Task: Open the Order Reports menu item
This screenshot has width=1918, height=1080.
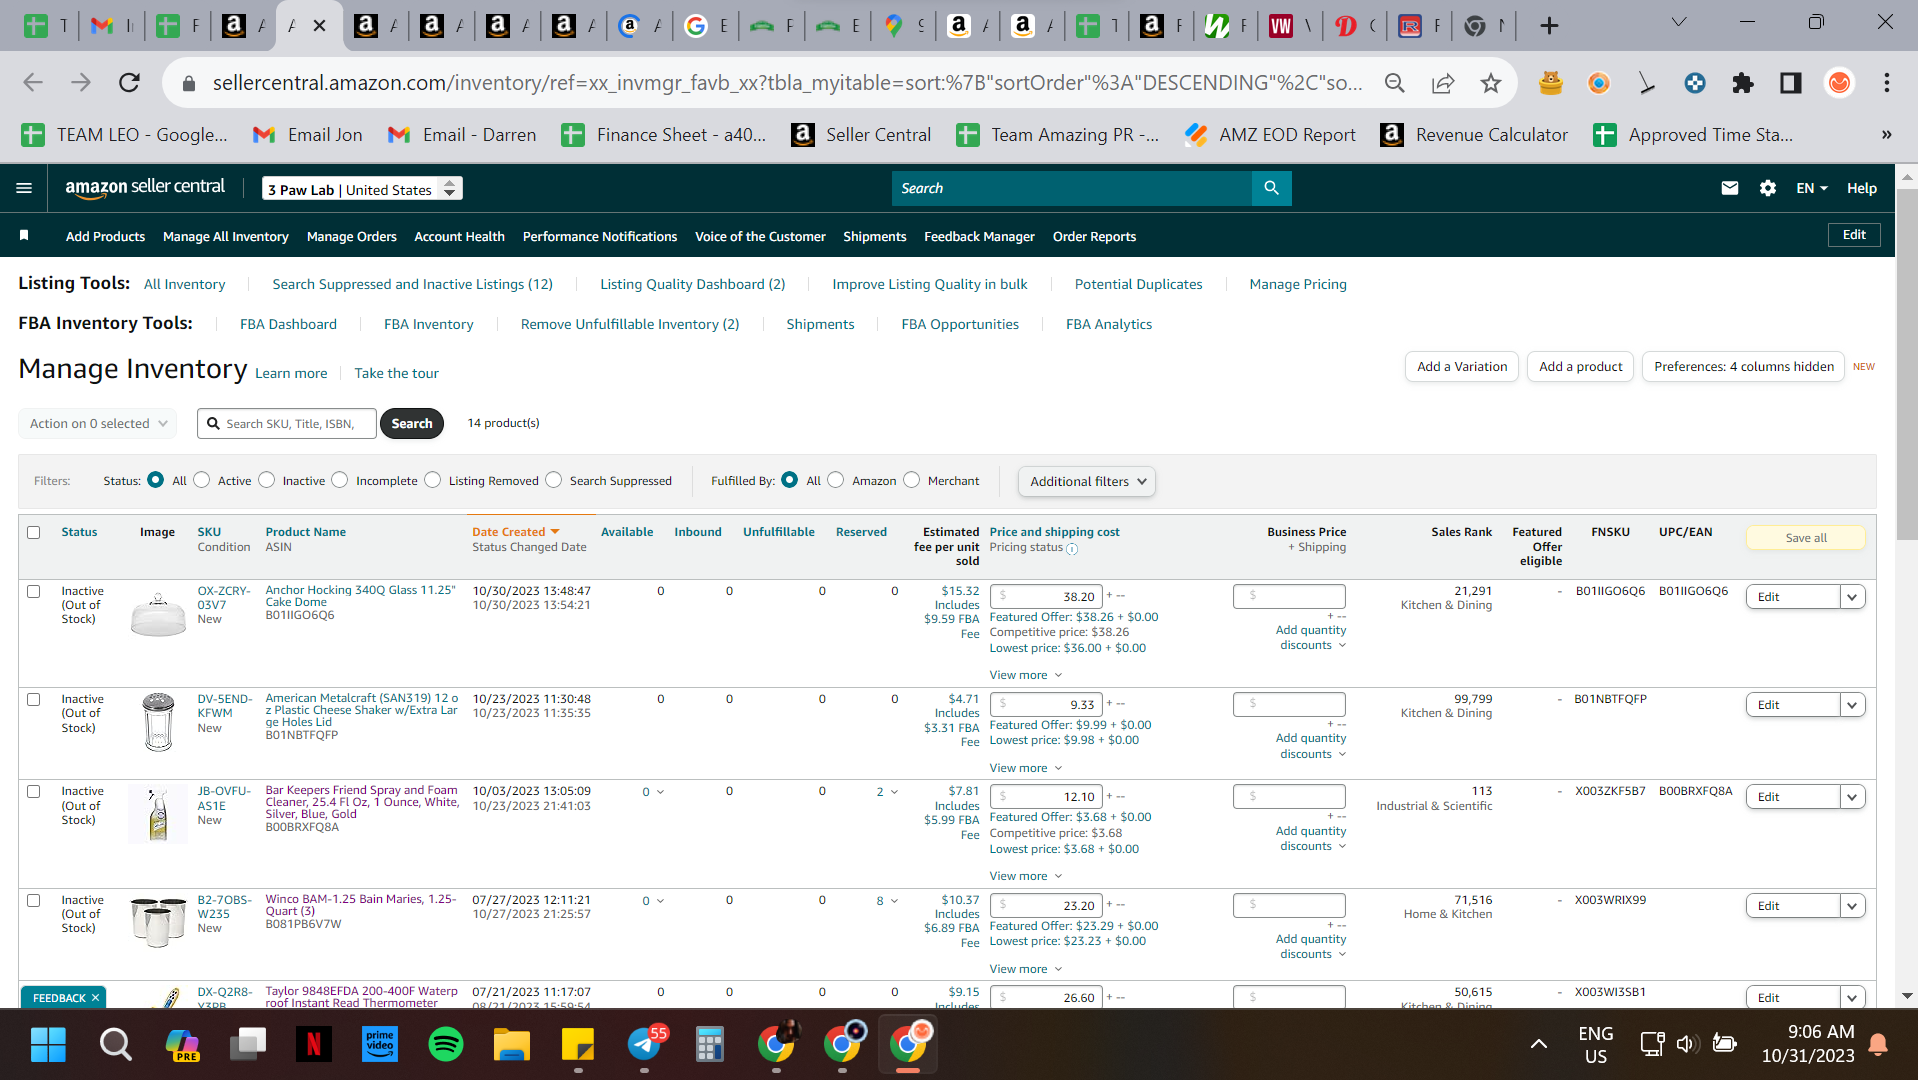Action: 1094,236
